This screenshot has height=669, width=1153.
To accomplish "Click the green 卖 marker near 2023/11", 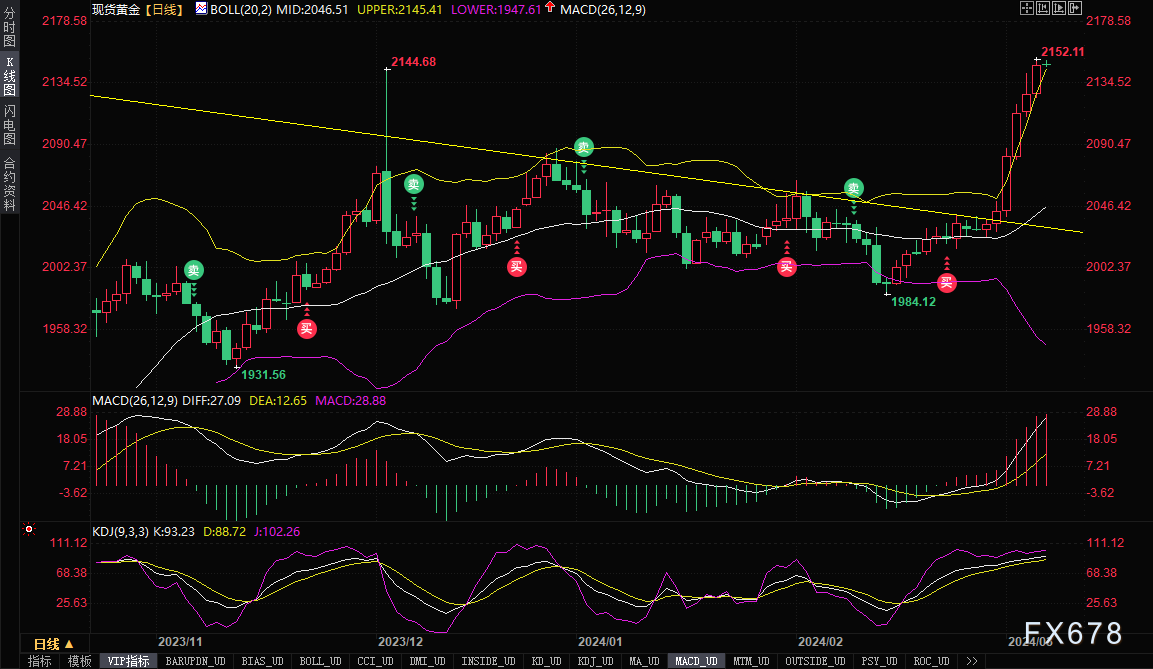I will [193, 271].
